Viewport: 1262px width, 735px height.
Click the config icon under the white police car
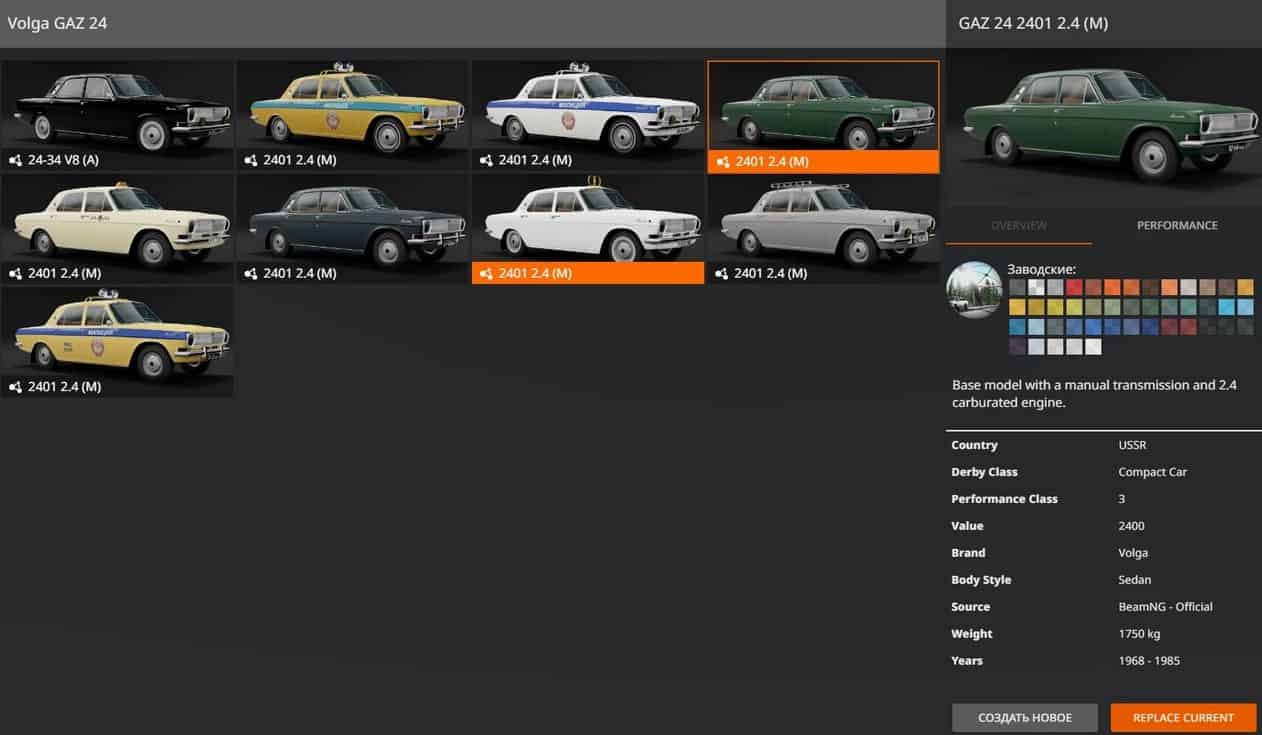(486, 160)
